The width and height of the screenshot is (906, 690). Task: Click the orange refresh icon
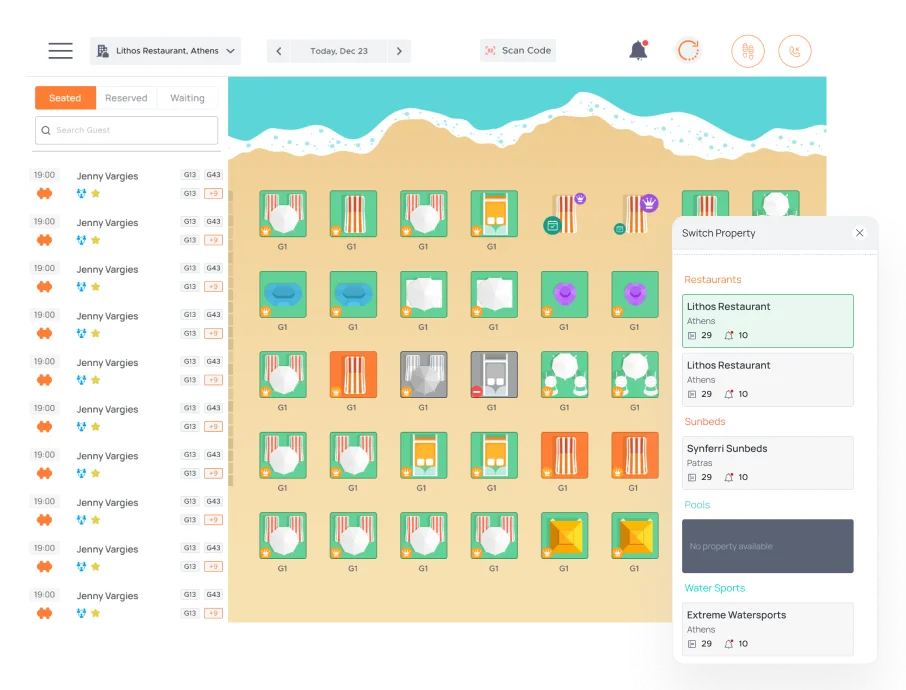tap(688, 50)
